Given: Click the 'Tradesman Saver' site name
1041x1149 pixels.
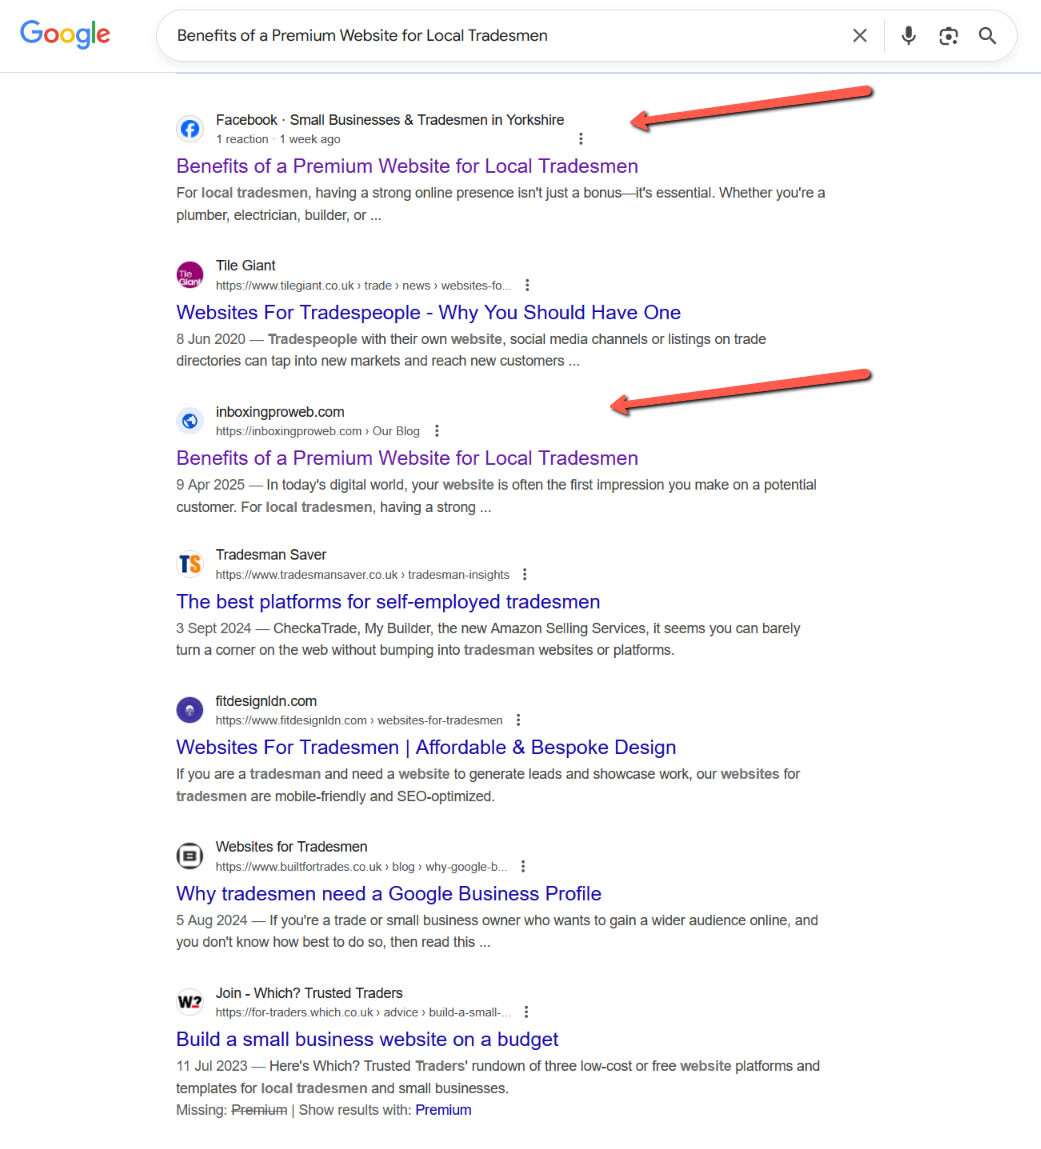Looking at the screenshot, I should click(x=271, y=555).
